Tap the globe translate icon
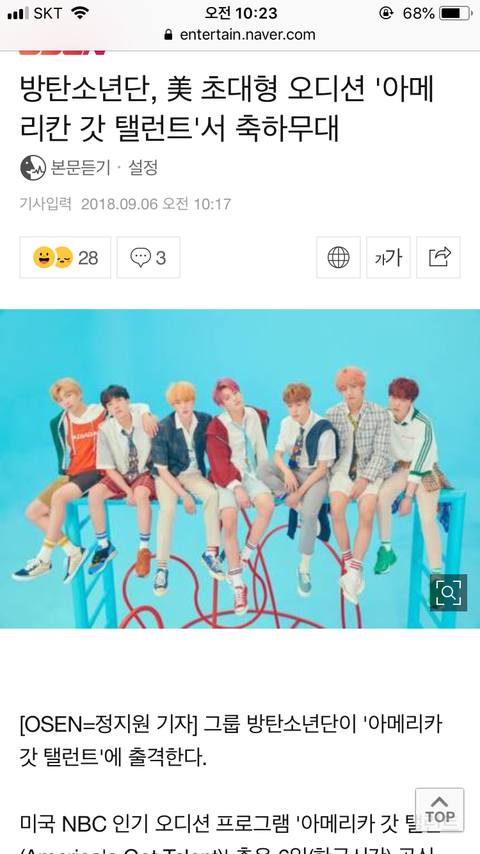Screen dimensions: 480x854 coord(338,257)
